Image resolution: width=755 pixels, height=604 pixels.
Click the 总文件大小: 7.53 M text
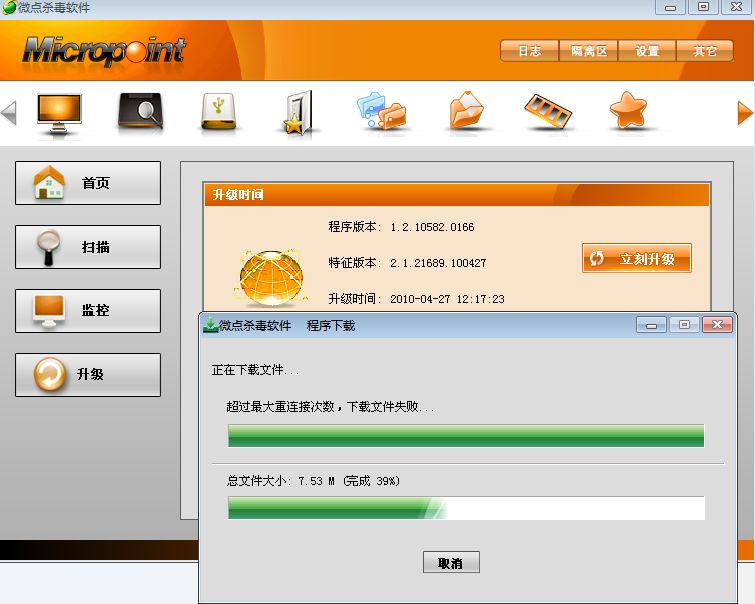pyautogui.click(x=281, y=481)
